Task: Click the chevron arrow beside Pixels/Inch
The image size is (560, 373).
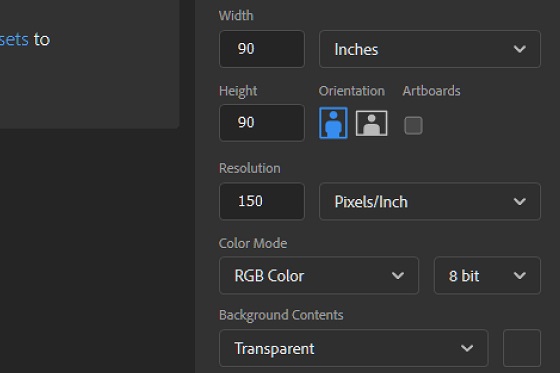Action: point(519,202)
